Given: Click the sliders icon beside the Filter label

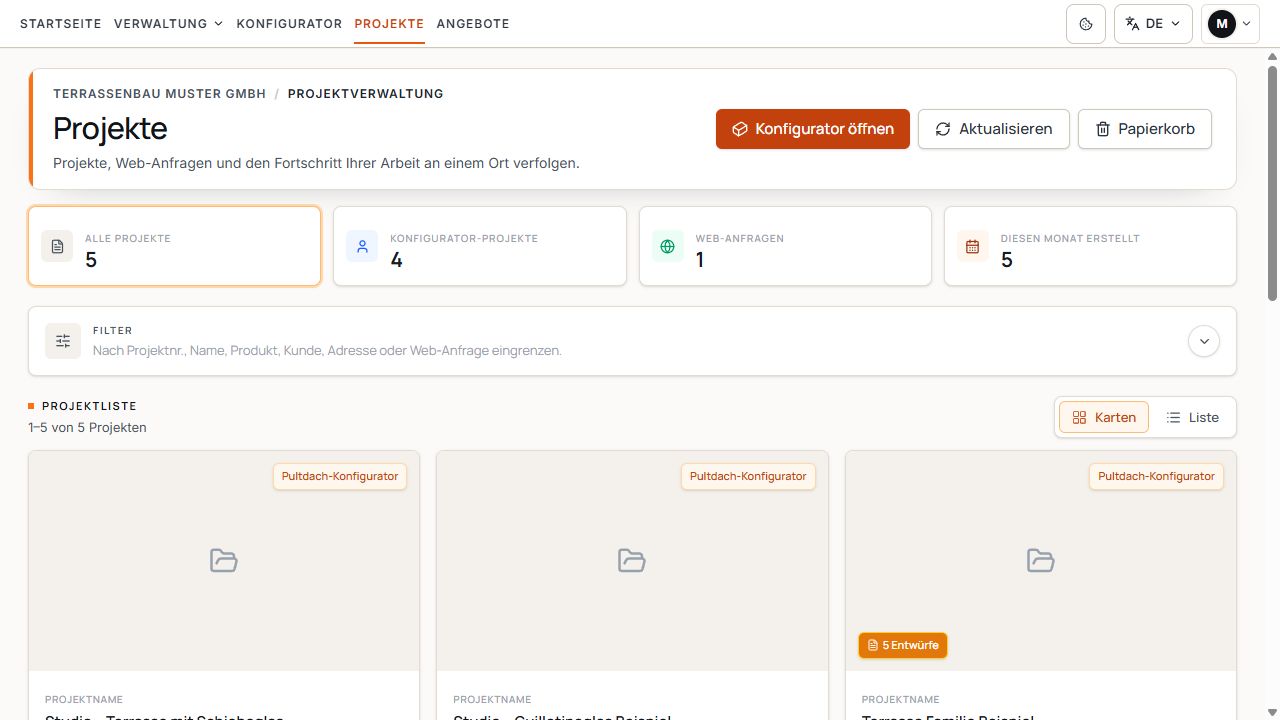Looking at the screenshot, I should point(63,341).
